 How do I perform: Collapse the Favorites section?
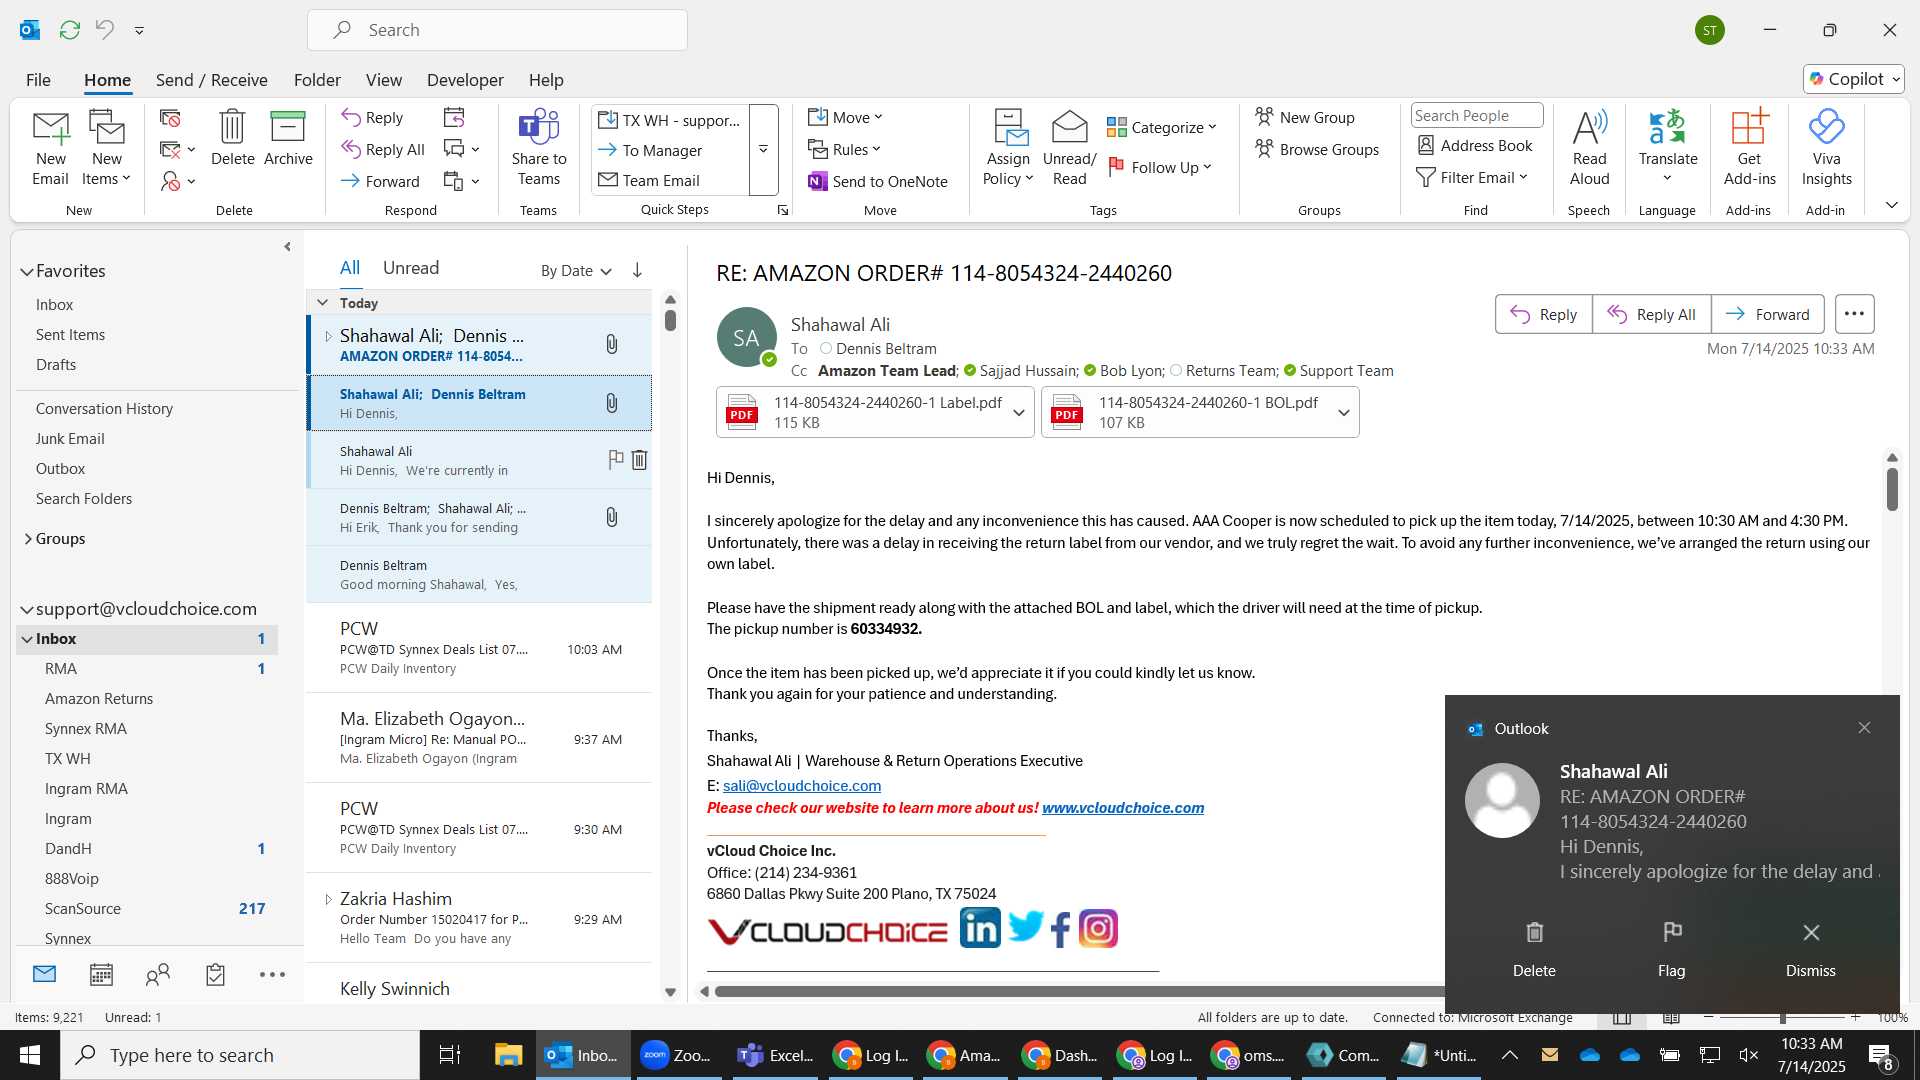27,271
